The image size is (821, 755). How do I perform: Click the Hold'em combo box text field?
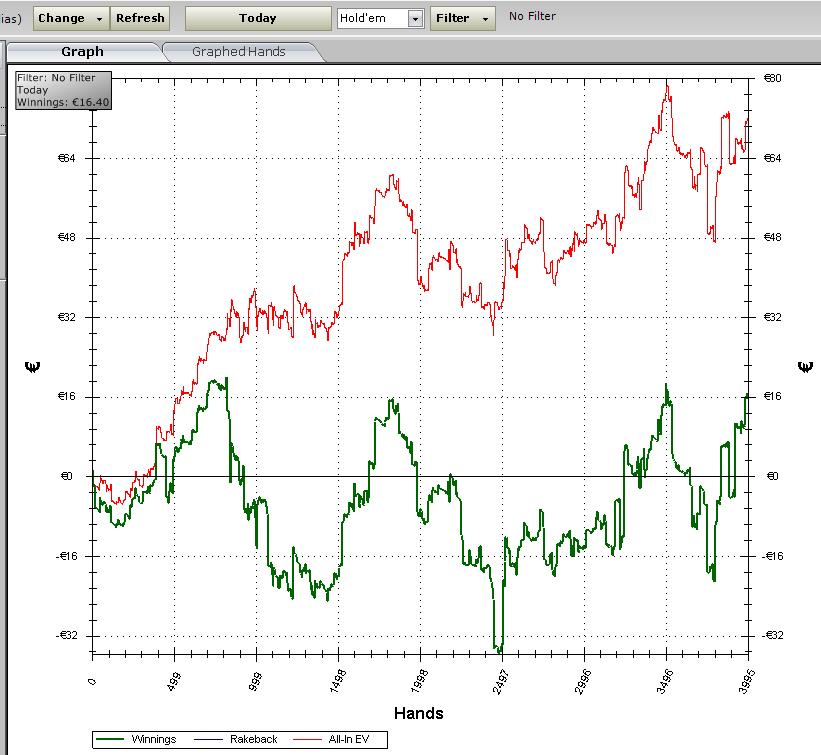pyautogui.click(x=373, y=19)
